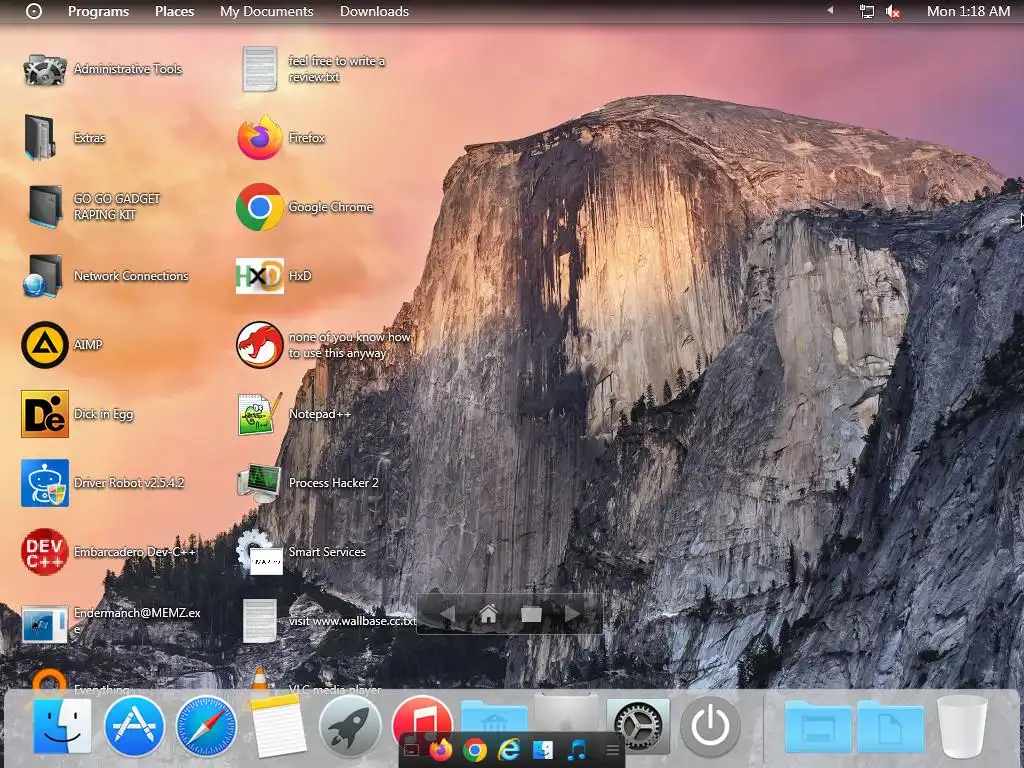Click the home icon in the navigation widget
The image size is (1024, 768).
[x=488, y=614]
